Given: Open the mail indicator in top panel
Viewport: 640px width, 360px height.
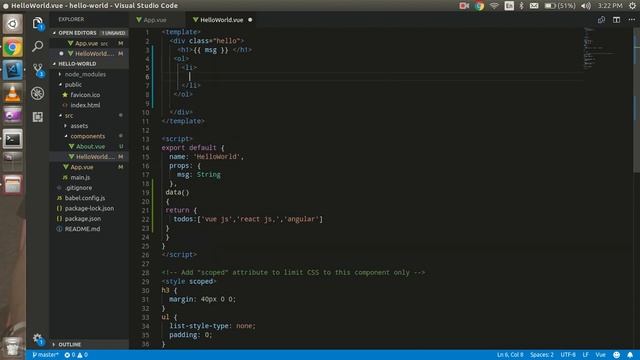Looking at the screenshot, I should click(x=534, y=6).
